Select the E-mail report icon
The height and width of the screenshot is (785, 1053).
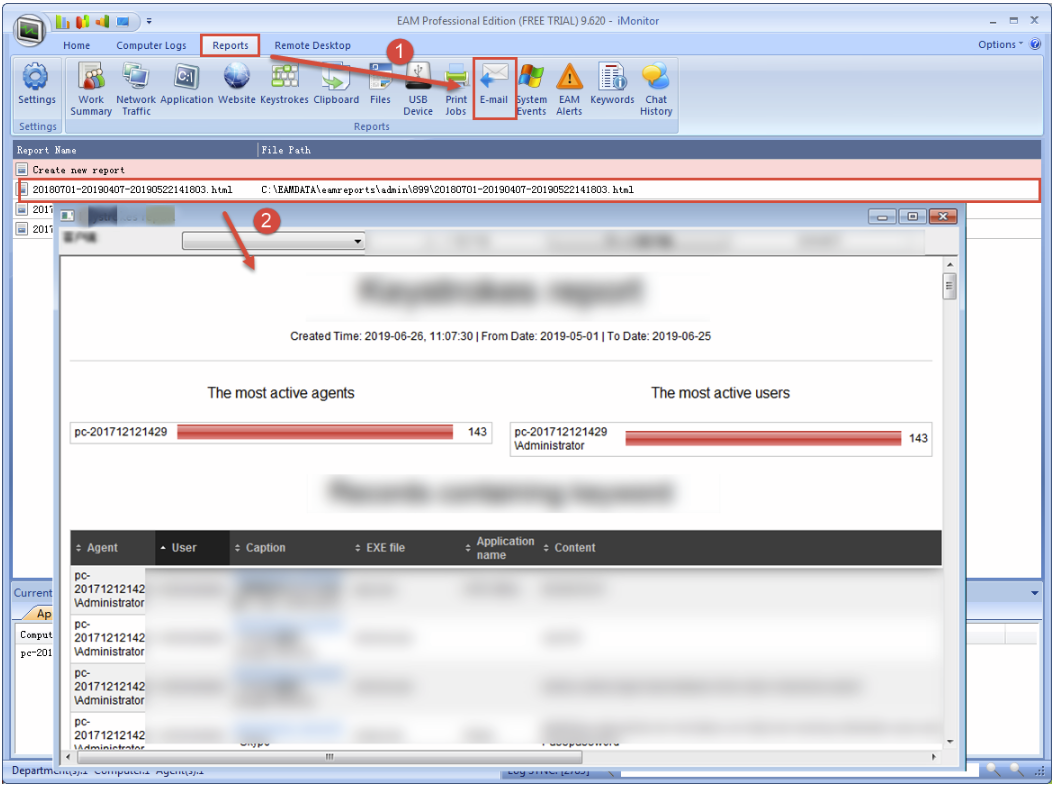click(494, 88)
